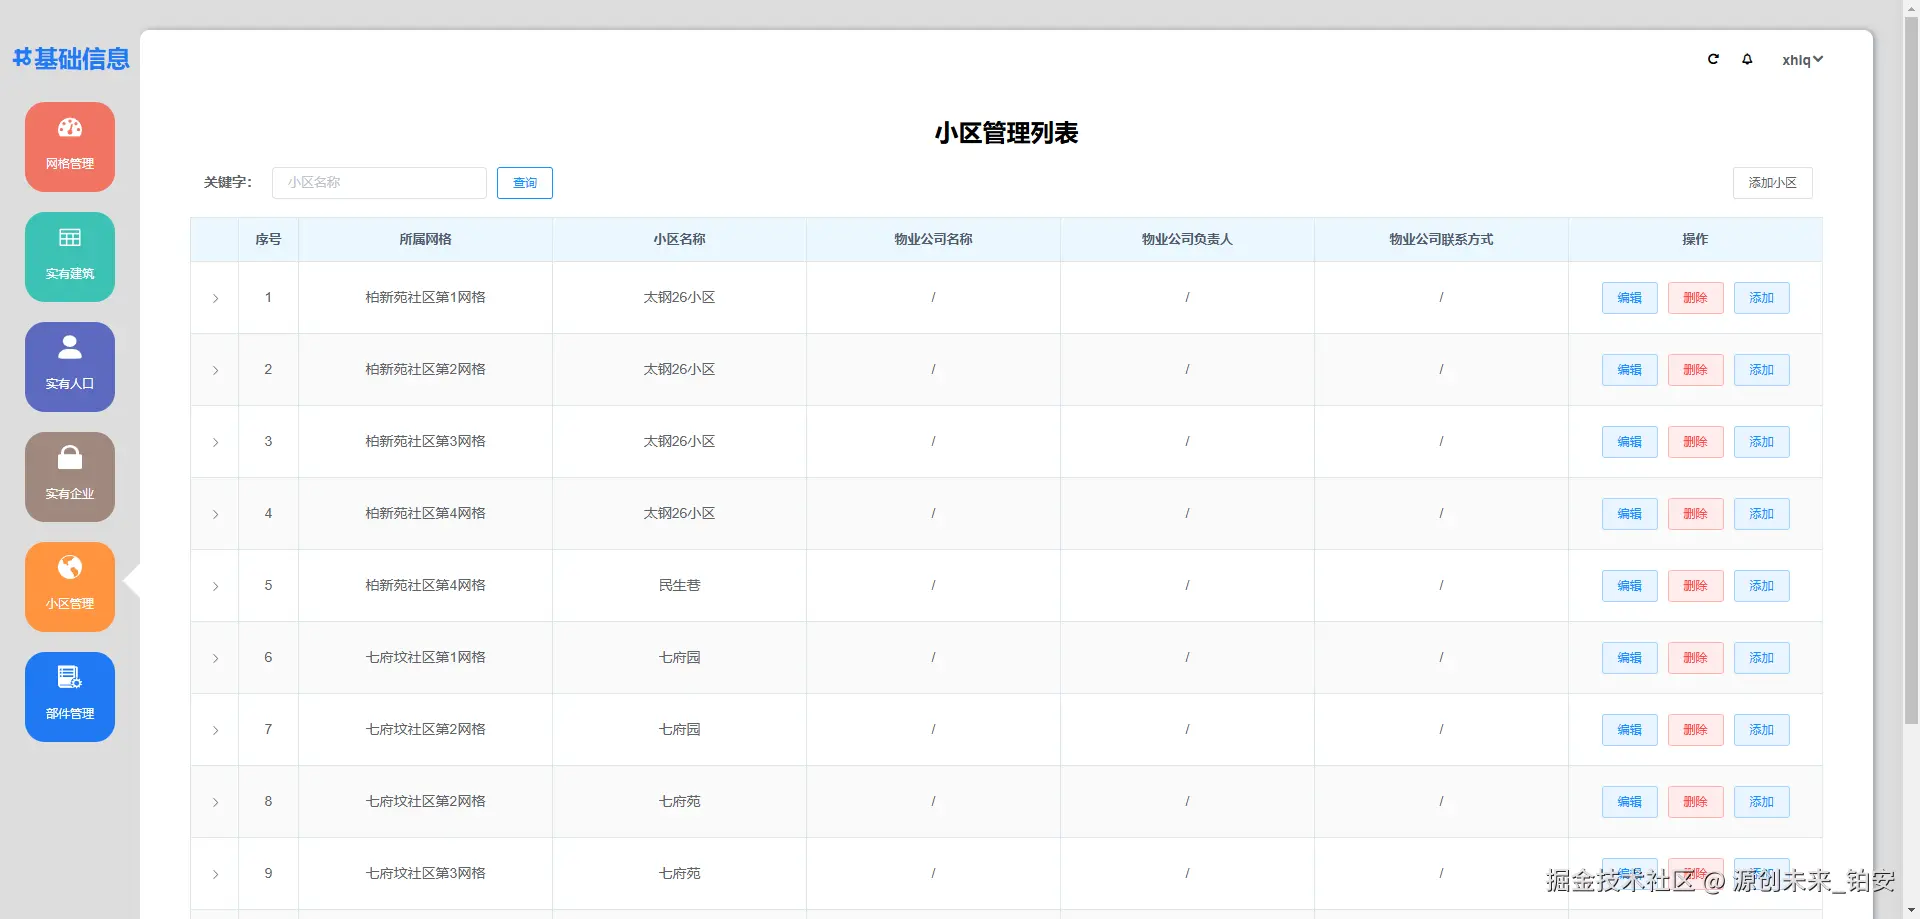Click the 基础信息 header title
This screenshot has width=1920, height=919.
(70, 59)
